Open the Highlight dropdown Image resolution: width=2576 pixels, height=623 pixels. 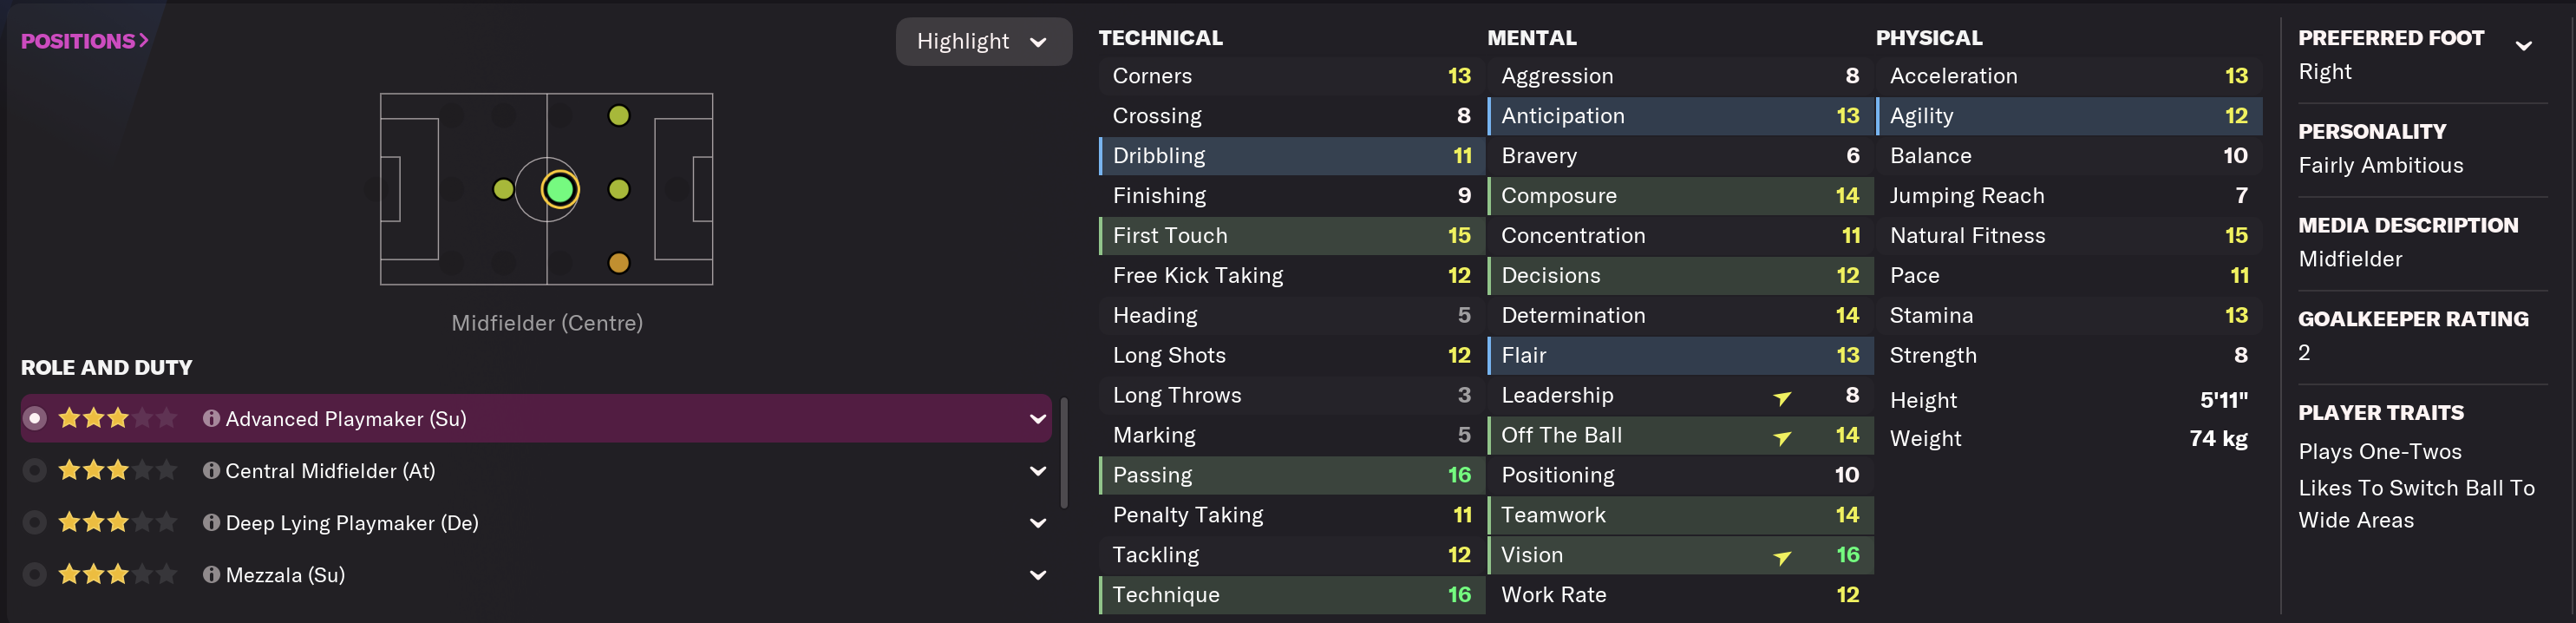pos(982,42)
